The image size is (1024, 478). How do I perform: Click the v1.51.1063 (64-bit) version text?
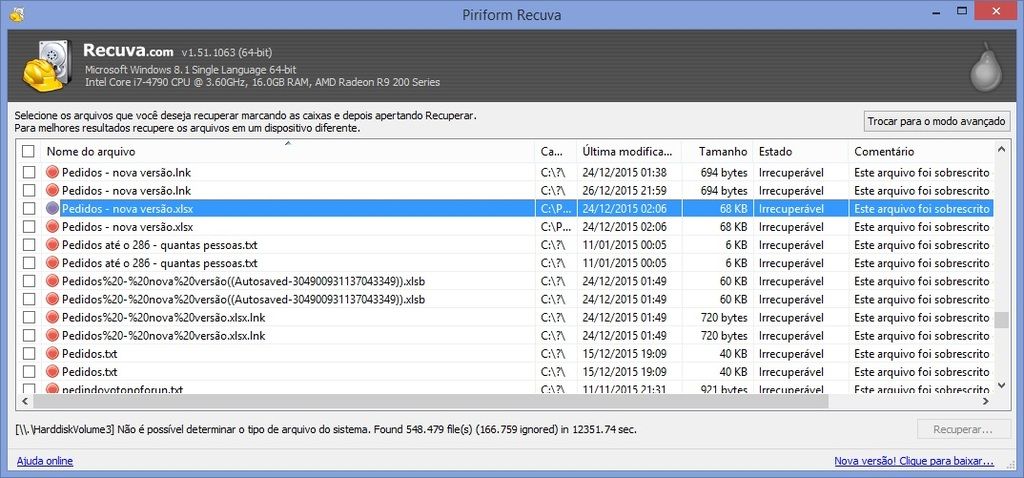[x=227, y=52]
